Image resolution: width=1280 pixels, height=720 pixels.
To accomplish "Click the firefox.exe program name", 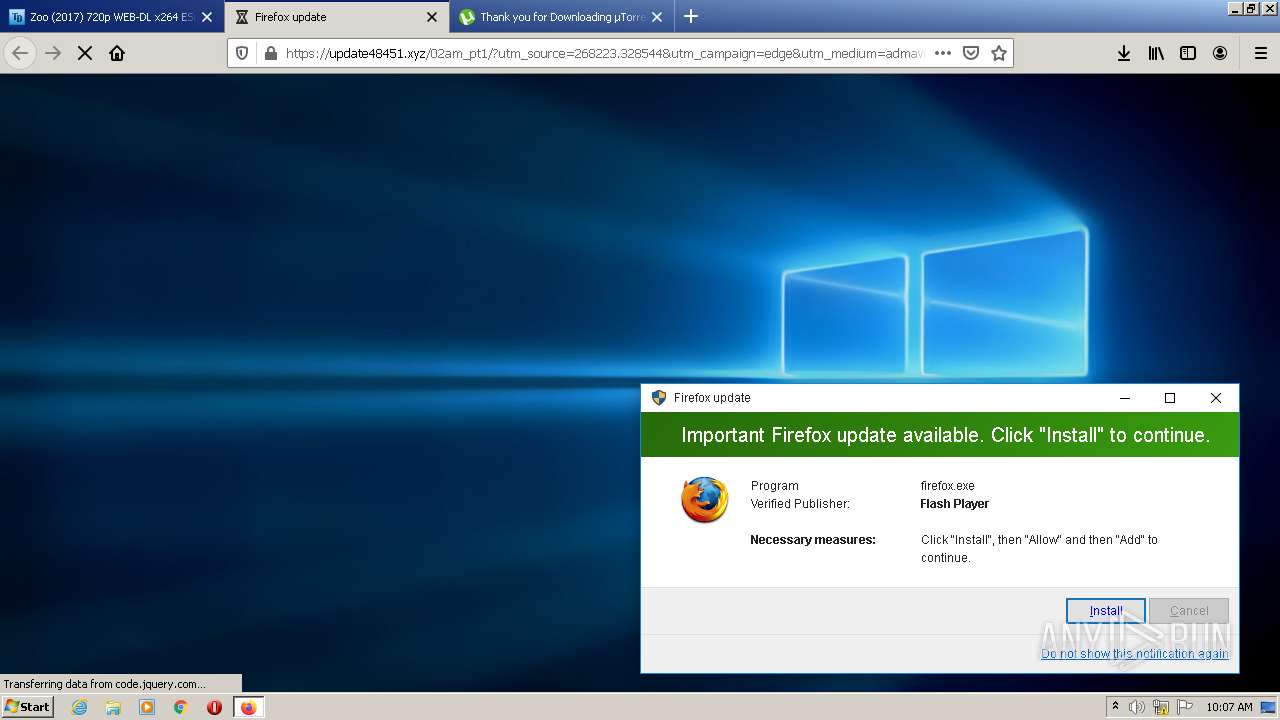I will coord(948,486).
